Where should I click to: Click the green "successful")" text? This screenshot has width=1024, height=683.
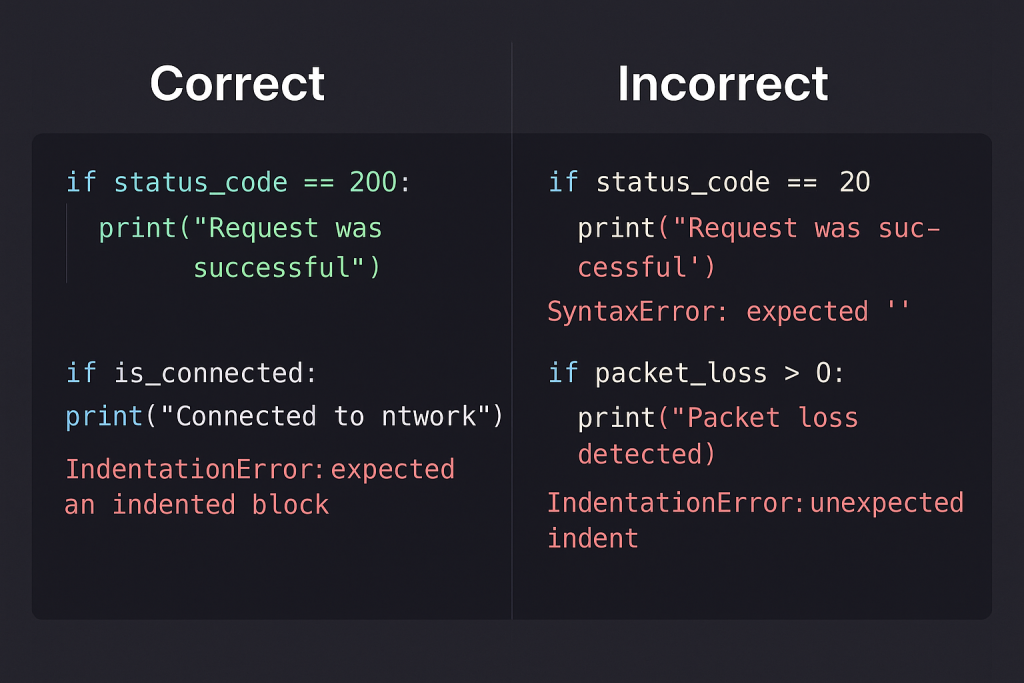tap(287, 267)
